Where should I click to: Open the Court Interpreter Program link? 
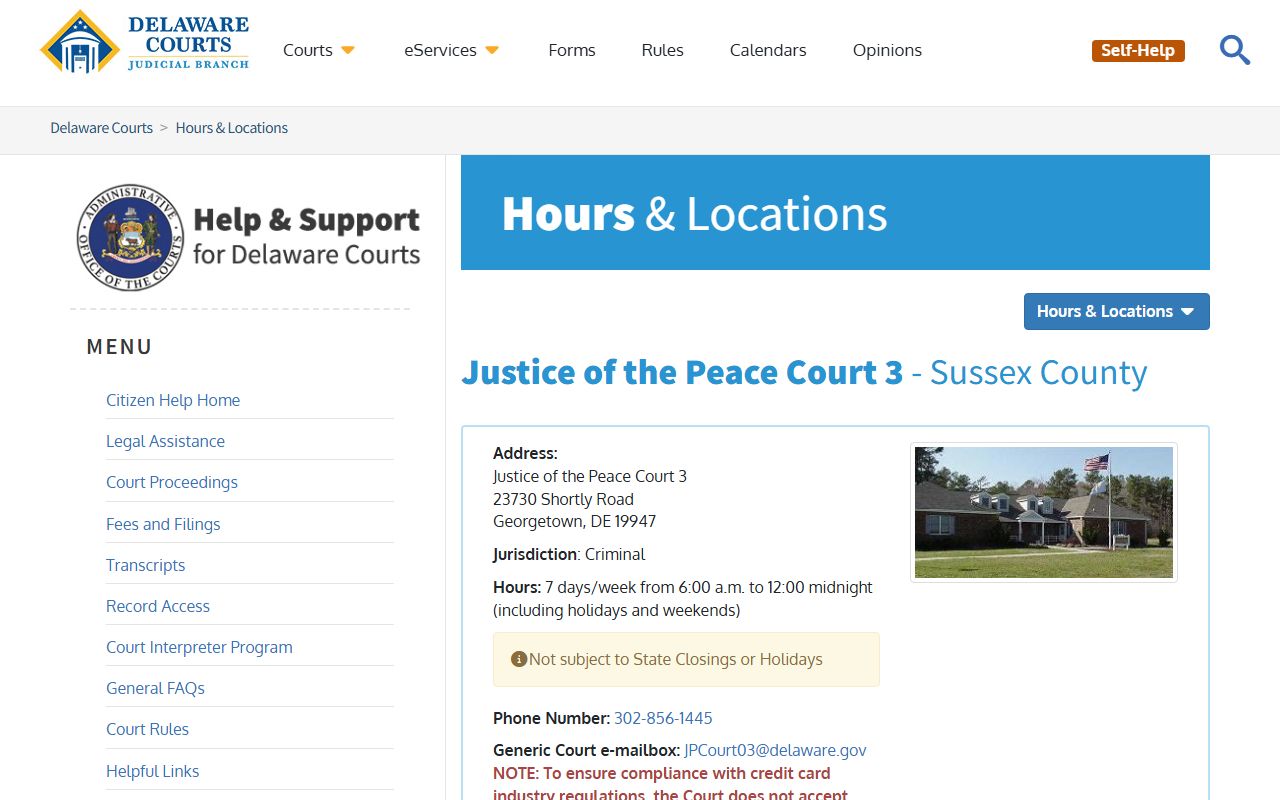pyautogui.click(x=199, y=647)
